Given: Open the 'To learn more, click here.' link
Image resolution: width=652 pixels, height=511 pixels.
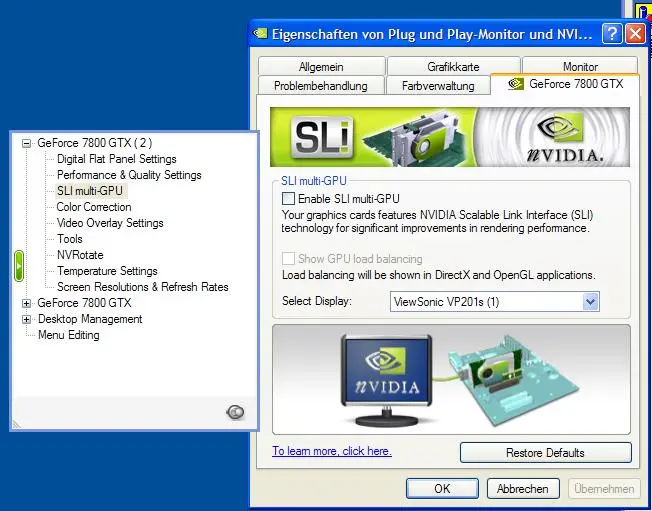Looking at the screenshot, I should click(332, 451).
